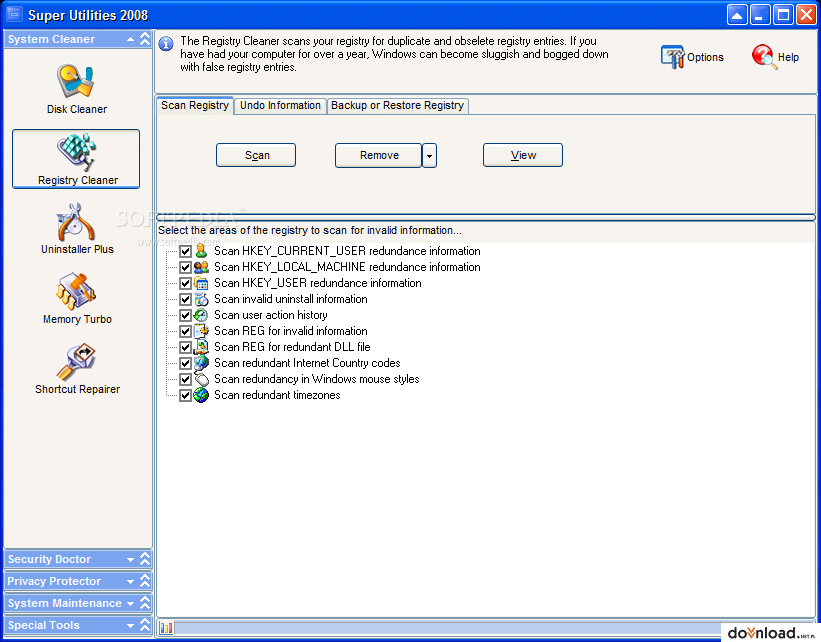Click the invalid uninstall information icon
This screenshot has height=642, width=821.
(201, 299)
